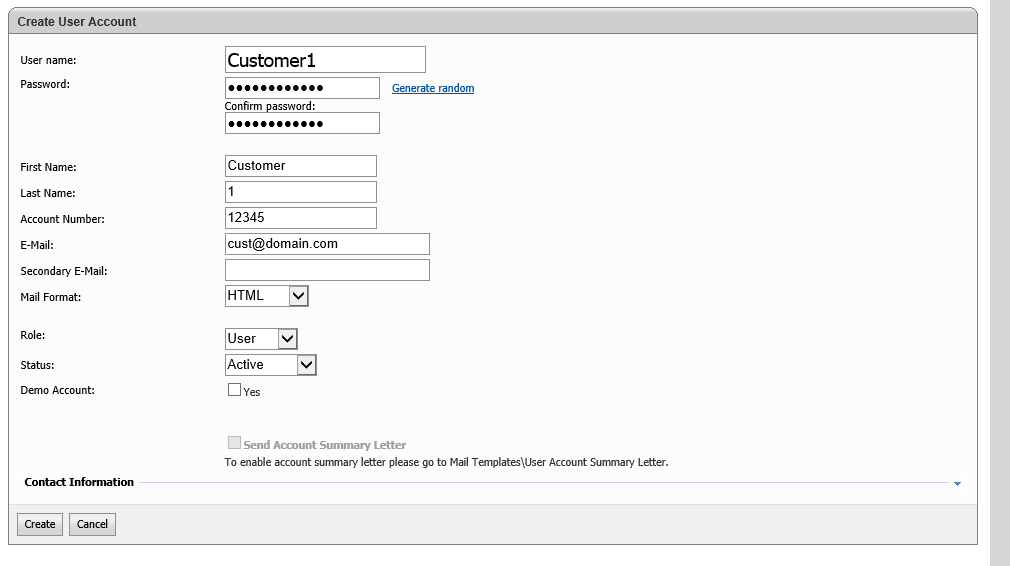Toggle the Demo Account Yes checkbox
The height and width of the screenshot is (566, 1010).
tap(234, 390)
